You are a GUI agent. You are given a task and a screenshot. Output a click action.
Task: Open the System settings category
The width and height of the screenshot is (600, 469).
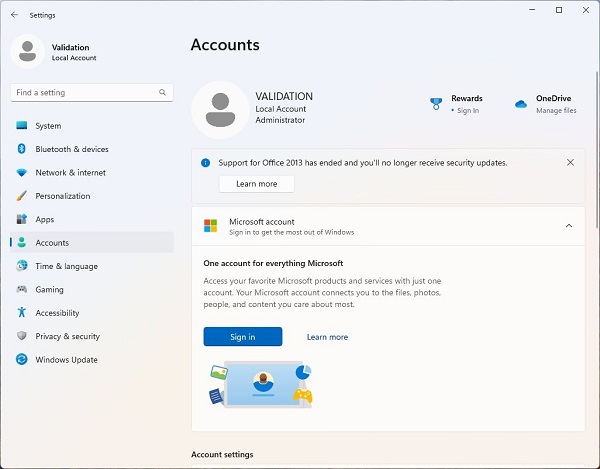[x=48, y=126]
